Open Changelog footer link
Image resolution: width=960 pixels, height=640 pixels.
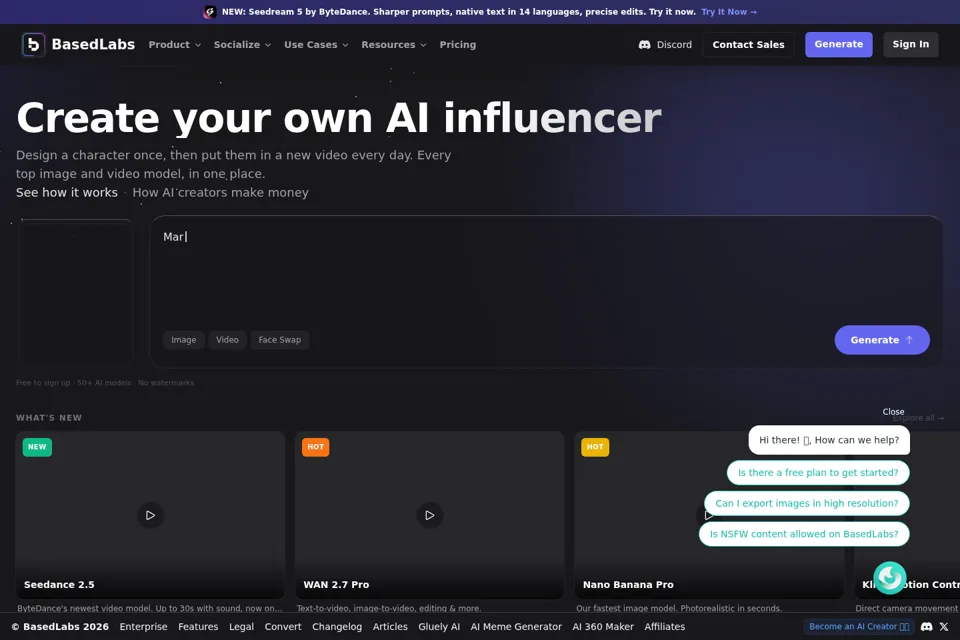pos(337,627)
